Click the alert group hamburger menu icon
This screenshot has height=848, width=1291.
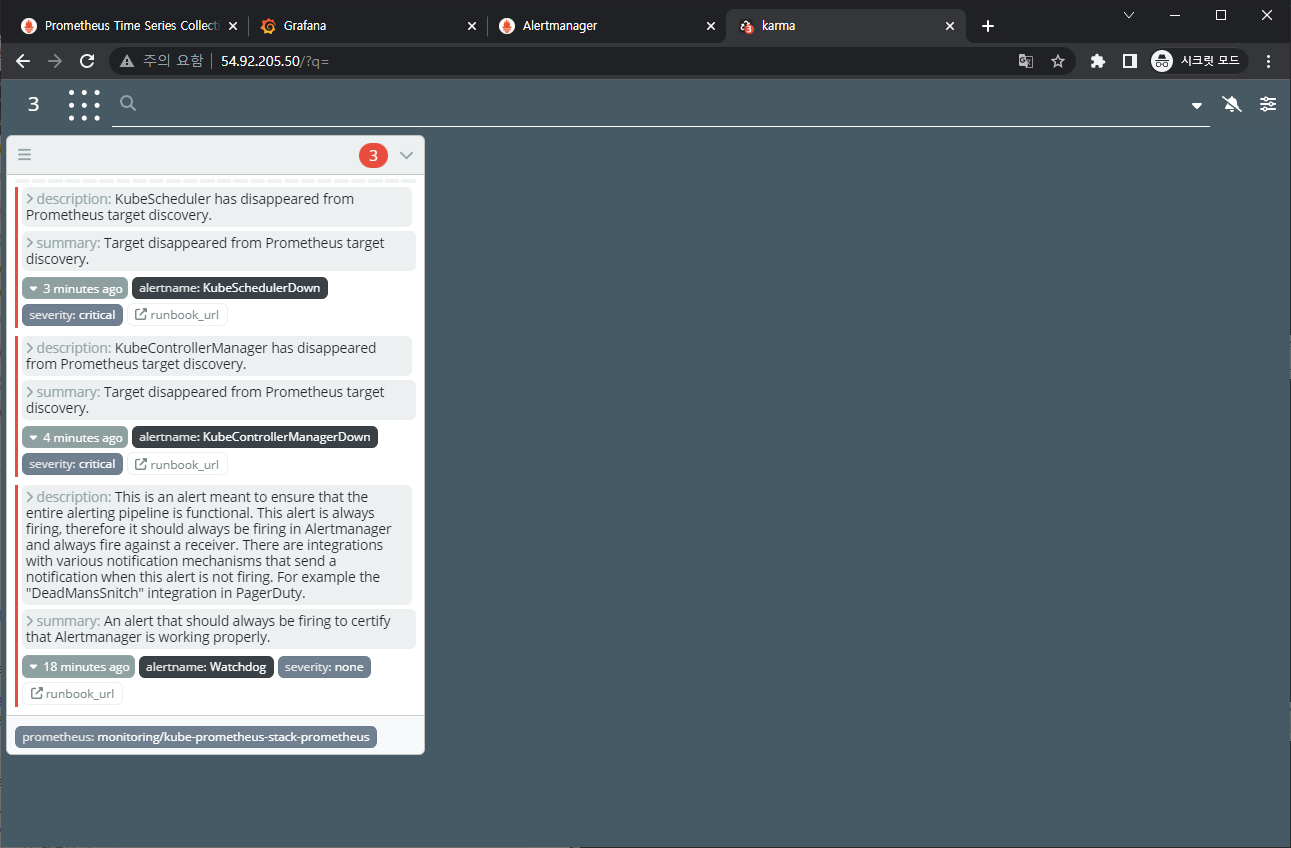[x=25, y=155]
